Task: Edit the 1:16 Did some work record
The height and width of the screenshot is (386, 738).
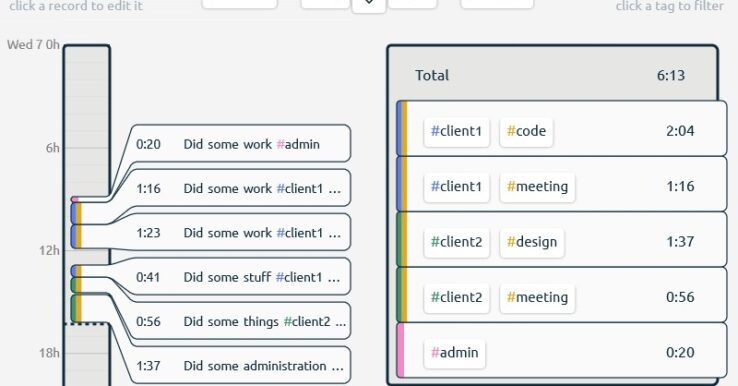Action: pyautogui.click(x=240, y=188)
